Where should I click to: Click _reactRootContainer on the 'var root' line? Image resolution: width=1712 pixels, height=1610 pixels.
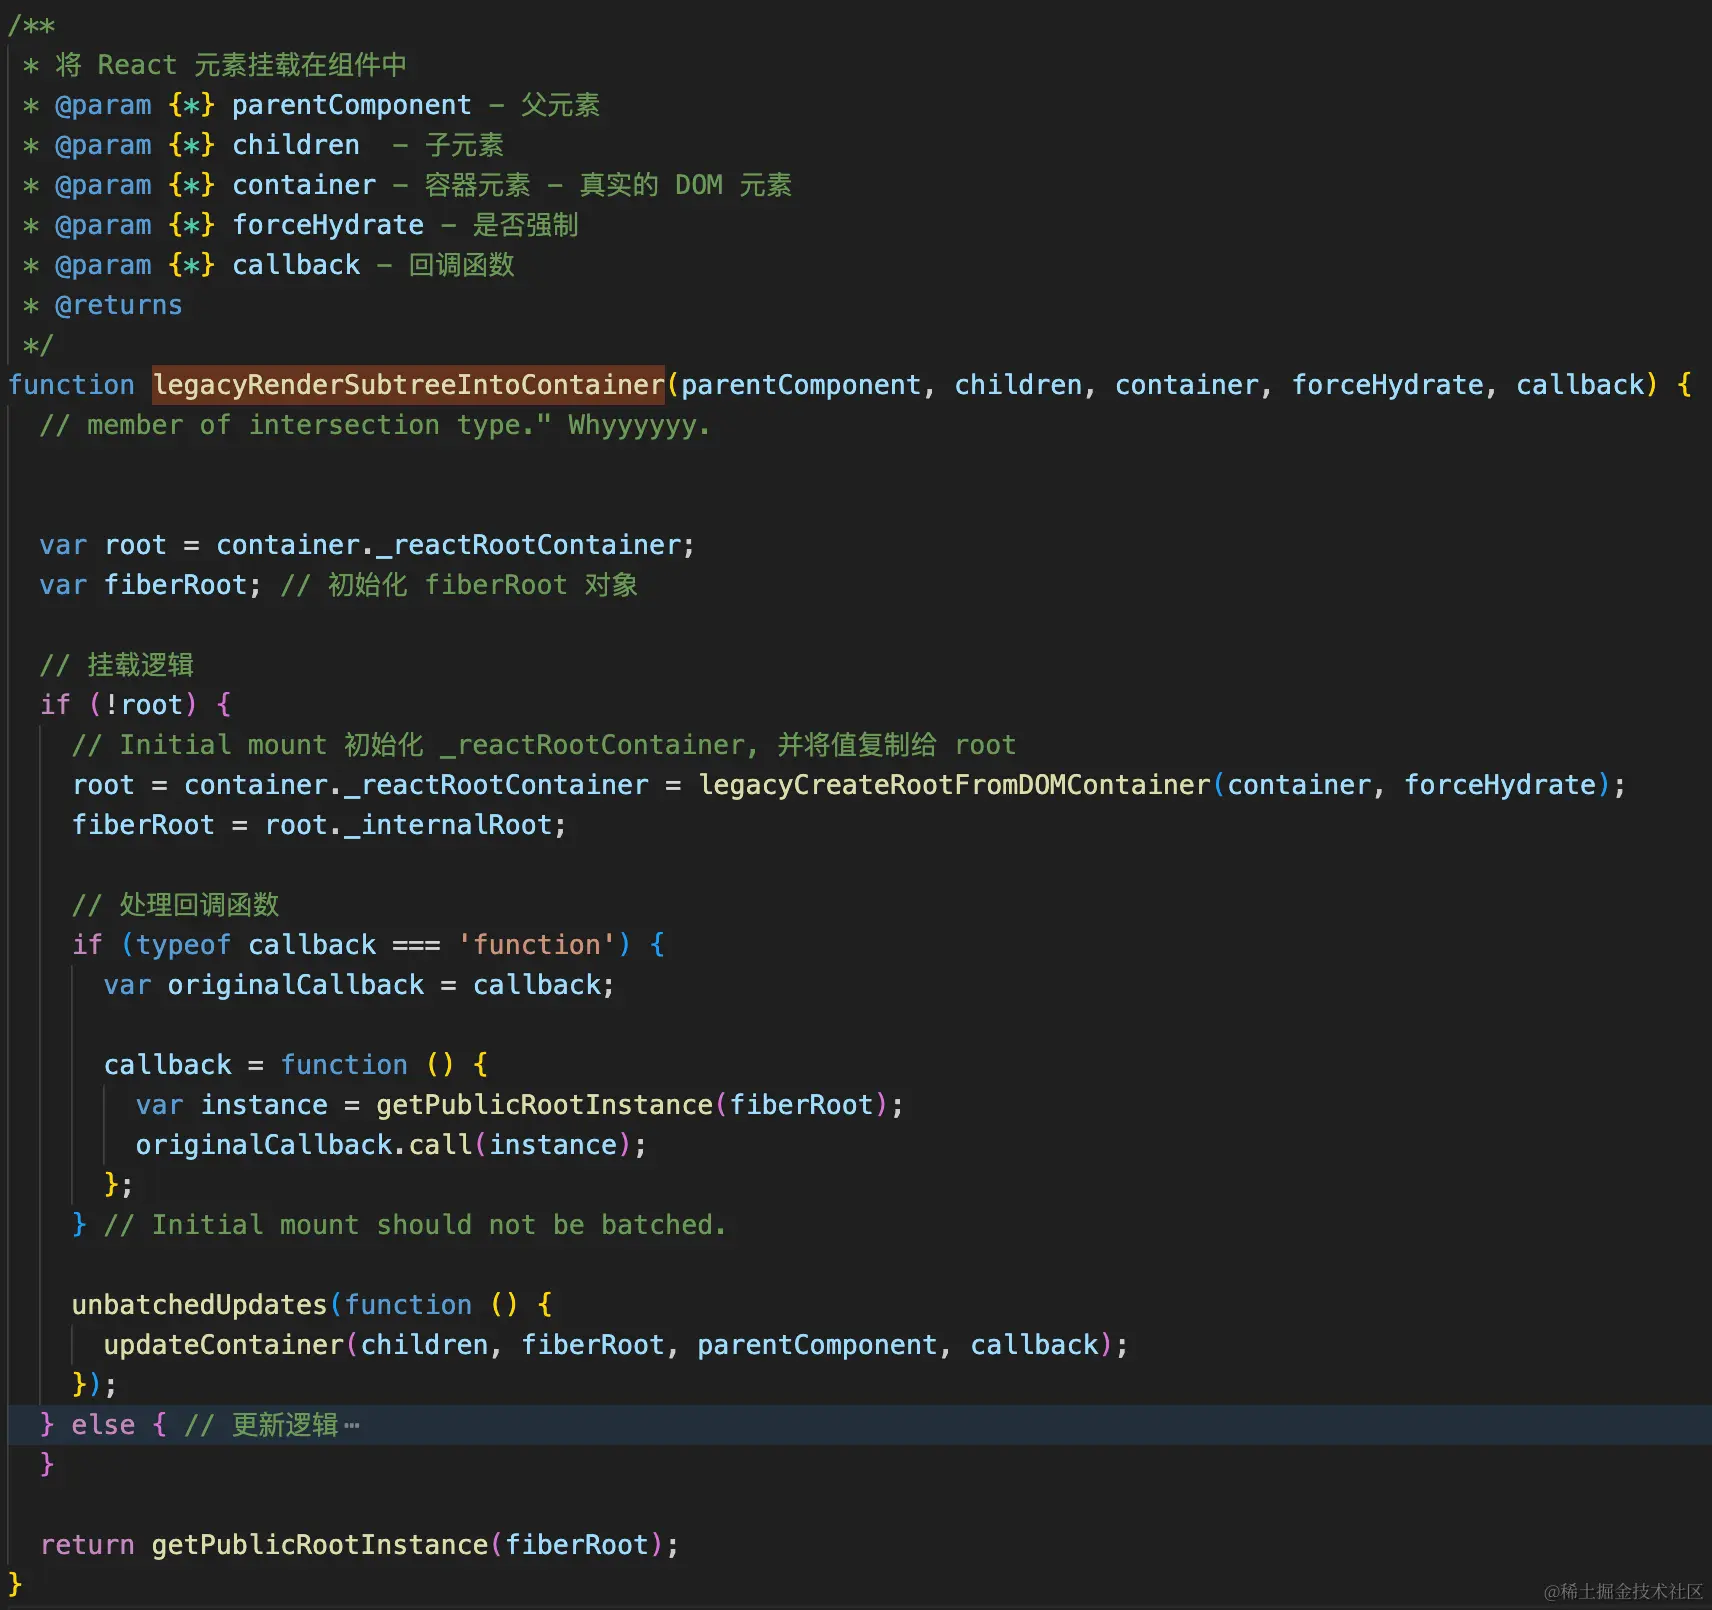[x=528, y=545]
